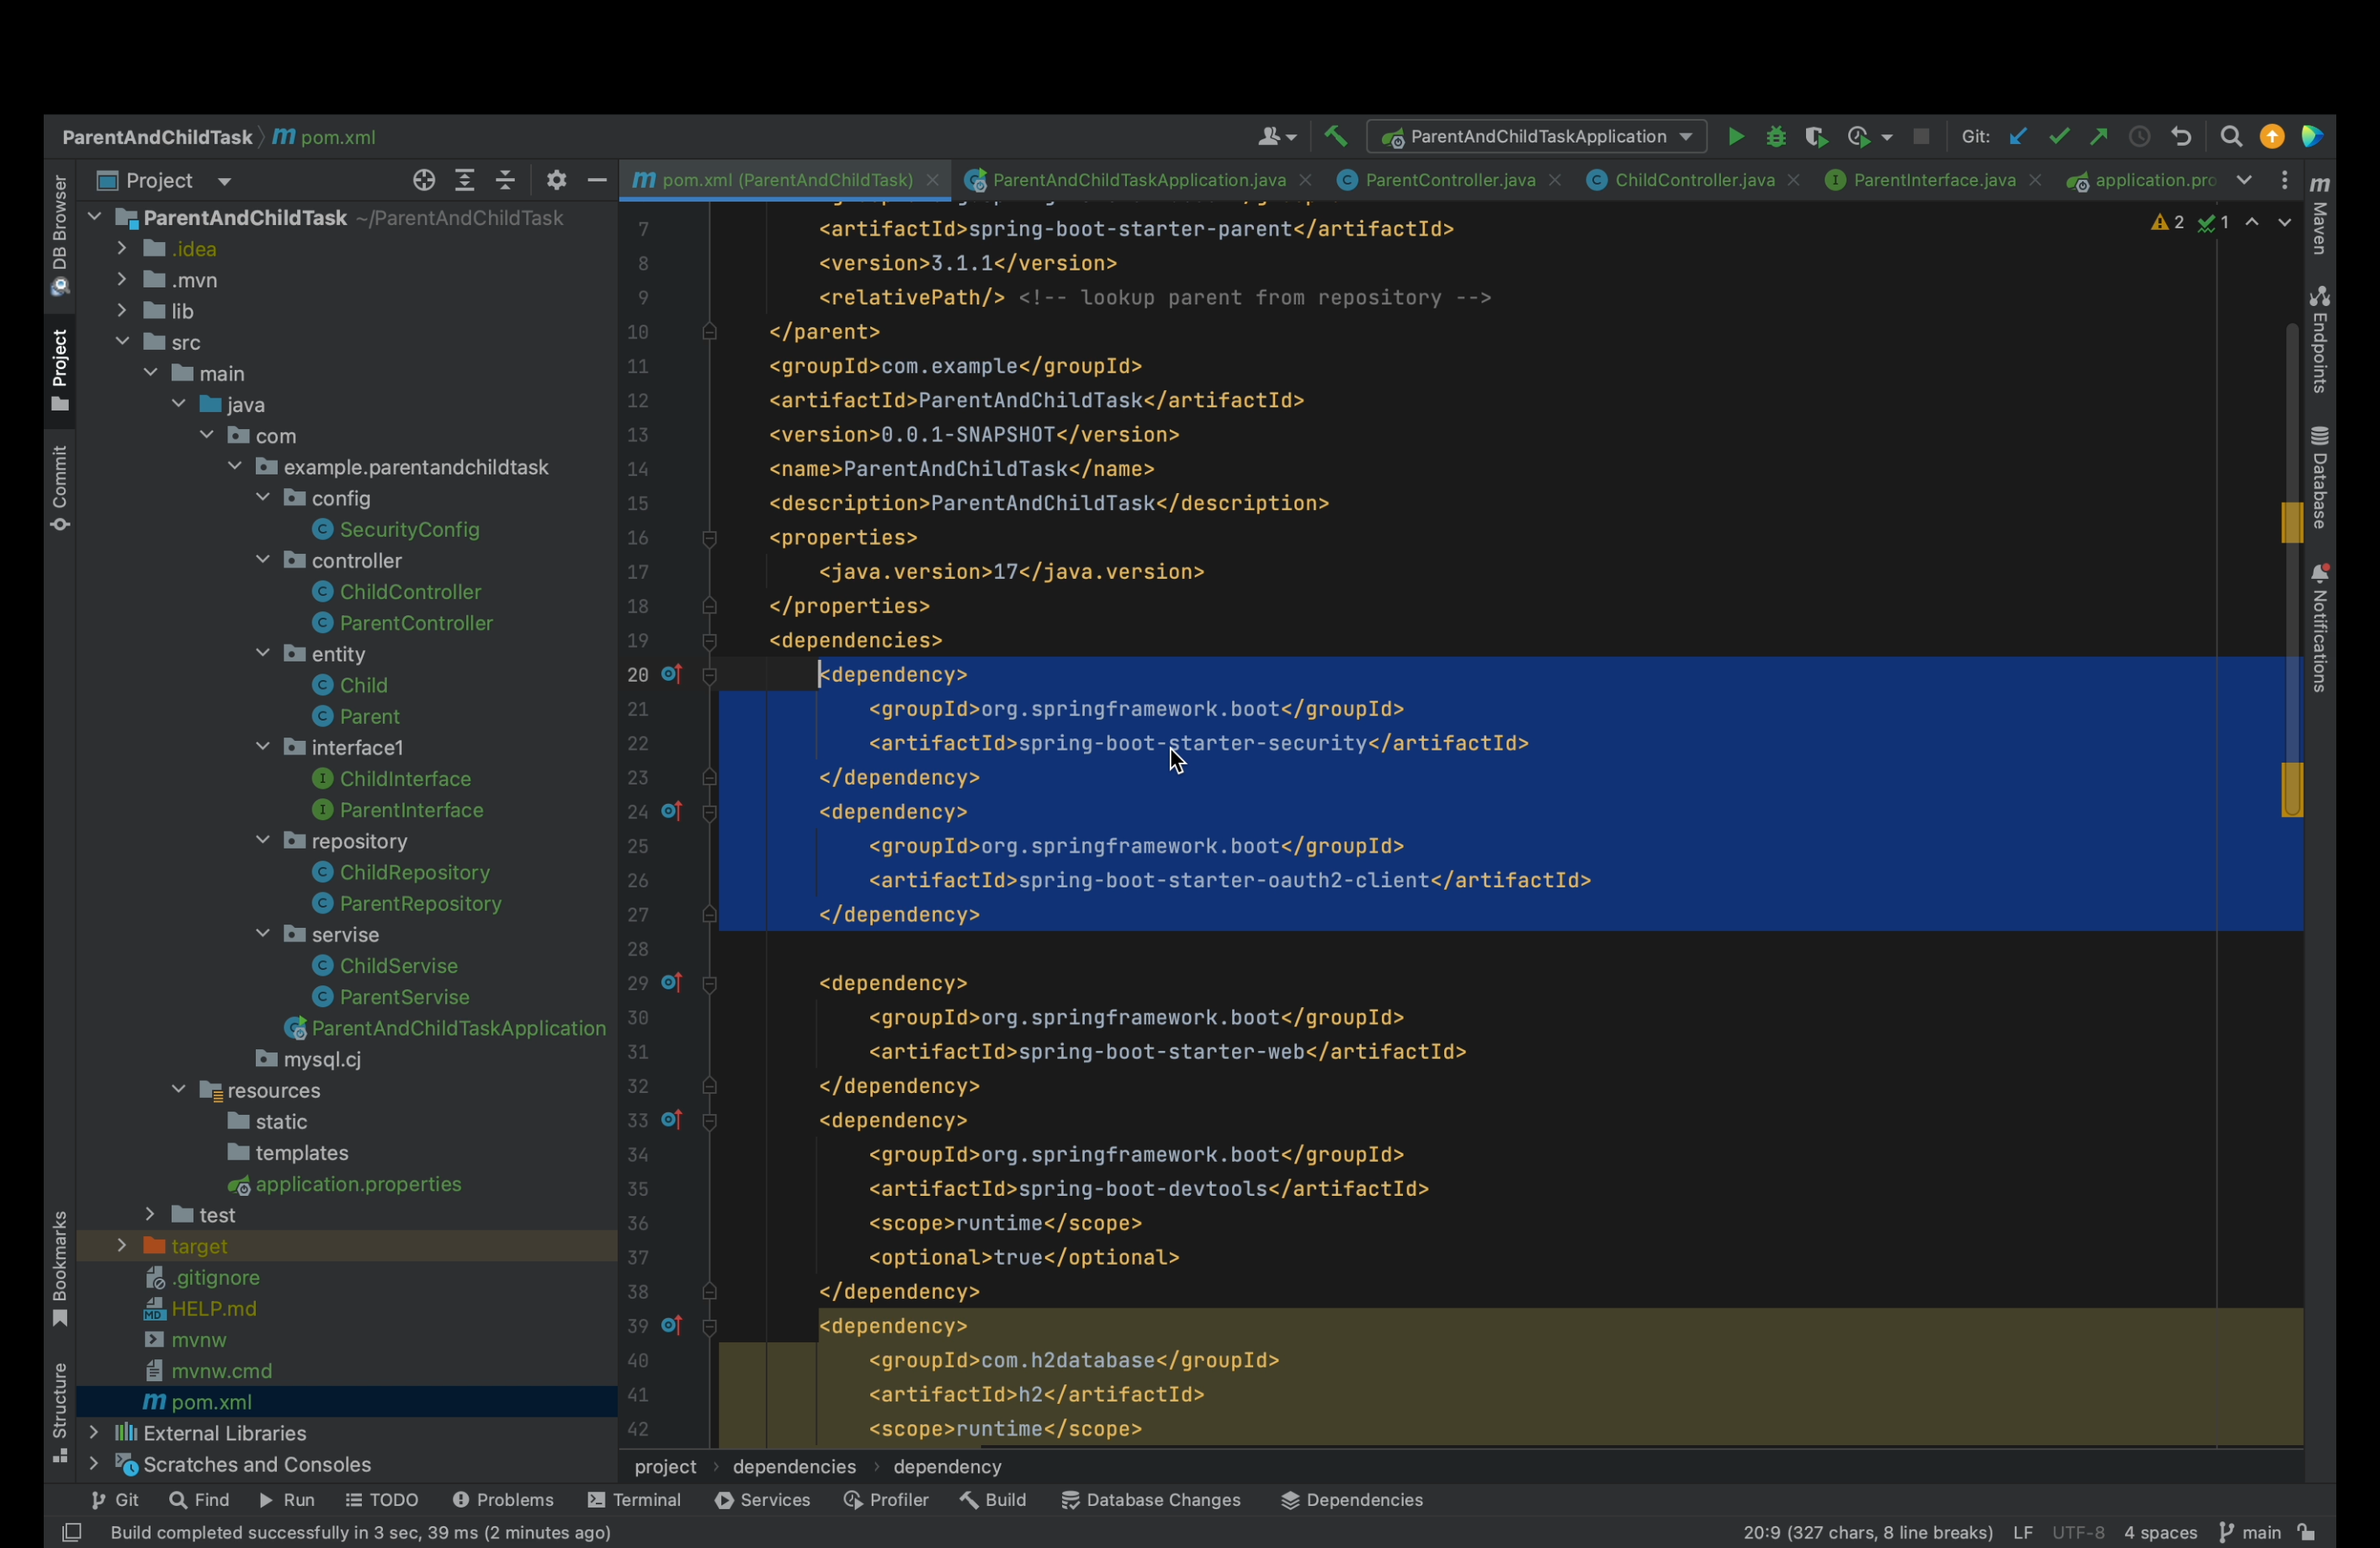2380x1548 pixels.
Task: Run with coverage shield icon
Action: tap(1816, 137)
